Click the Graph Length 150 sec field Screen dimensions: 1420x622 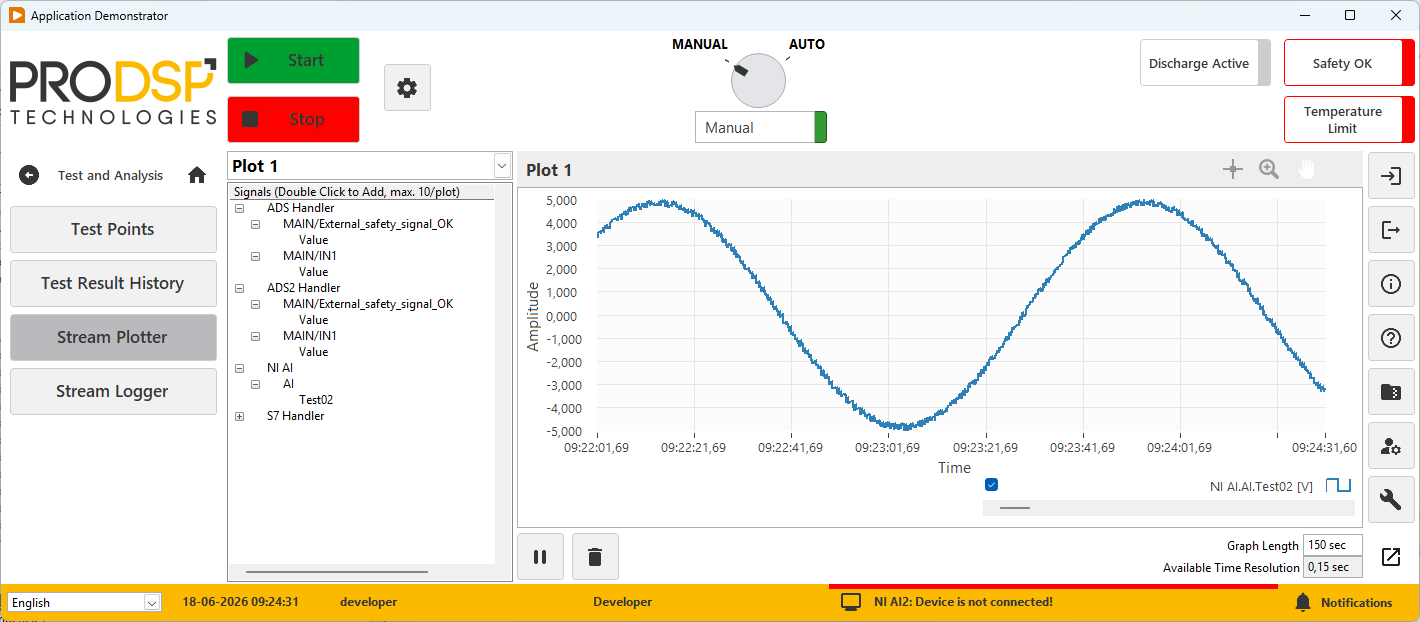(1333, 545)
